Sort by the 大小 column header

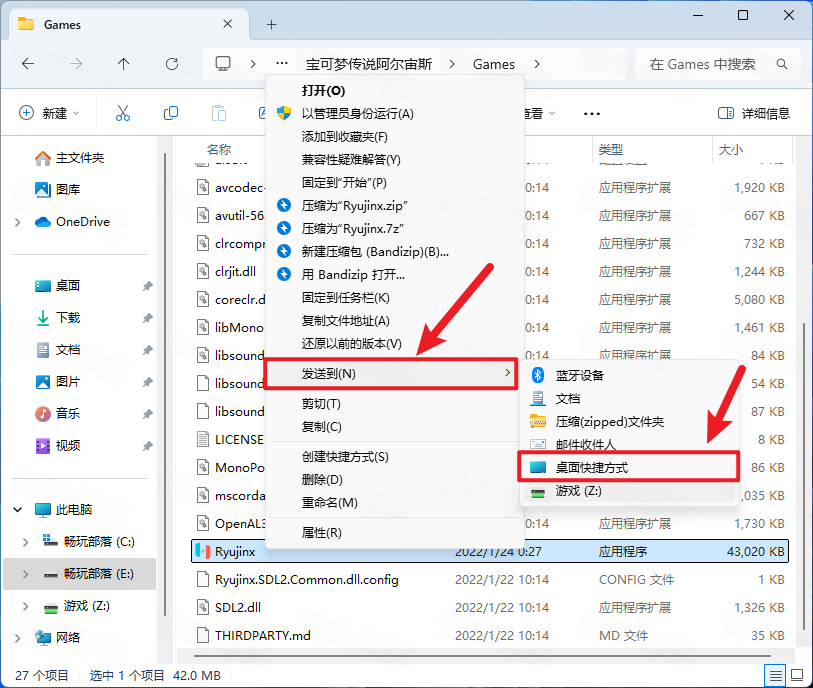(x=752, y=150)
